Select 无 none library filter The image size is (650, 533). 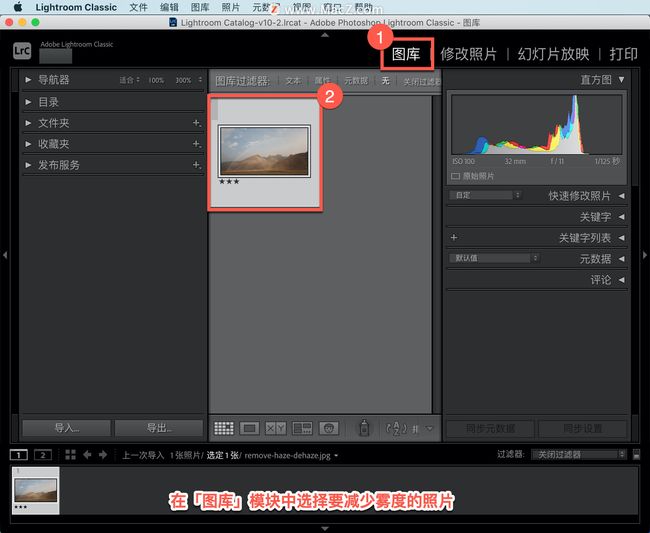click(386, 80)
